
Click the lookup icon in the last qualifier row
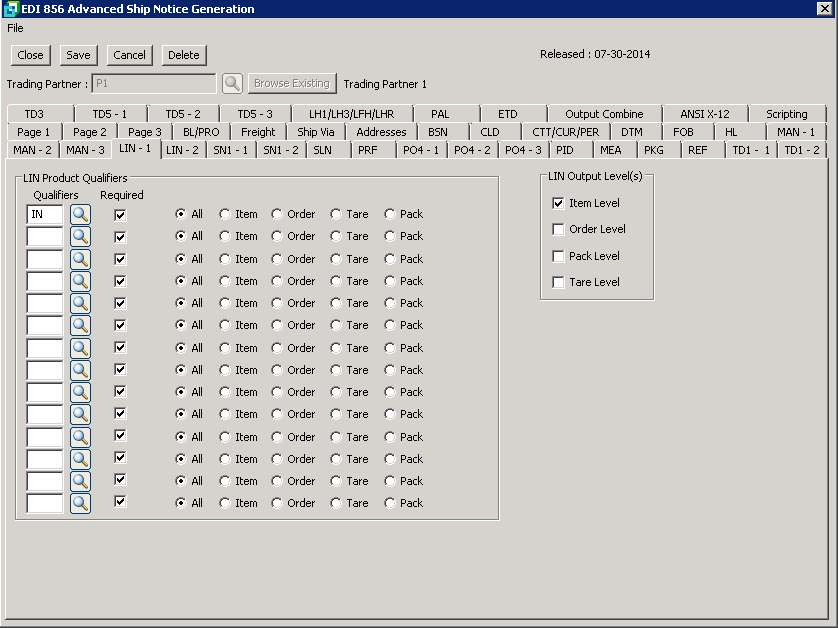click(80, 503)
